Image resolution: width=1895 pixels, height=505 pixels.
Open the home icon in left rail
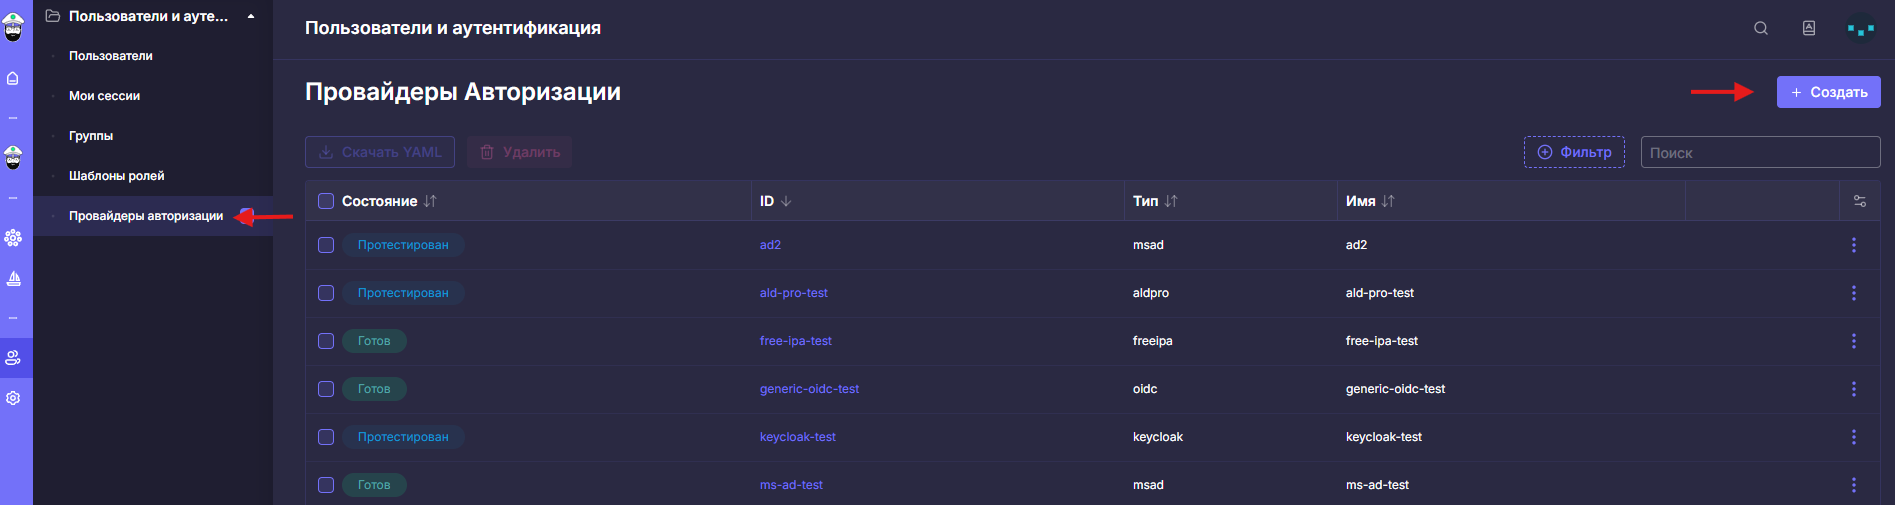(x=13, y=78)
